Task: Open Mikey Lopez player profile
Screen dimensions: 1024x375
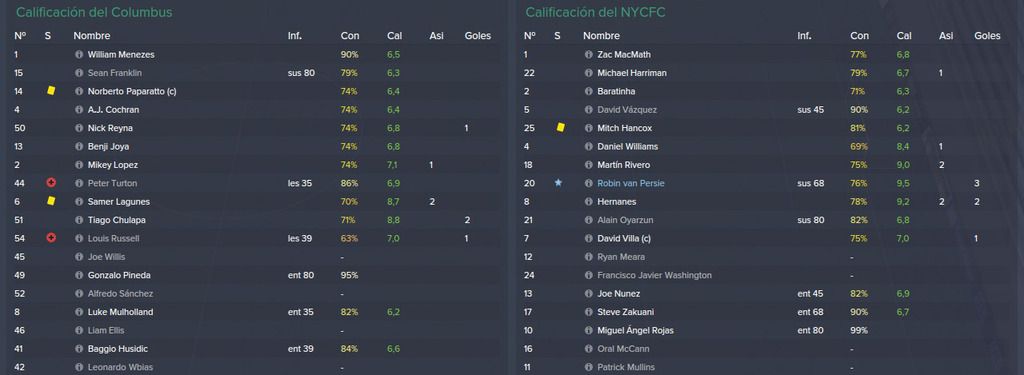Action: [x=112, y=165]
